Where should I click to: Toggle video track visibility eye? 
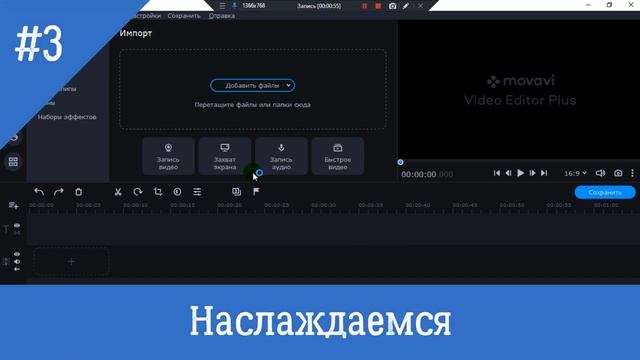click(17, 254)
